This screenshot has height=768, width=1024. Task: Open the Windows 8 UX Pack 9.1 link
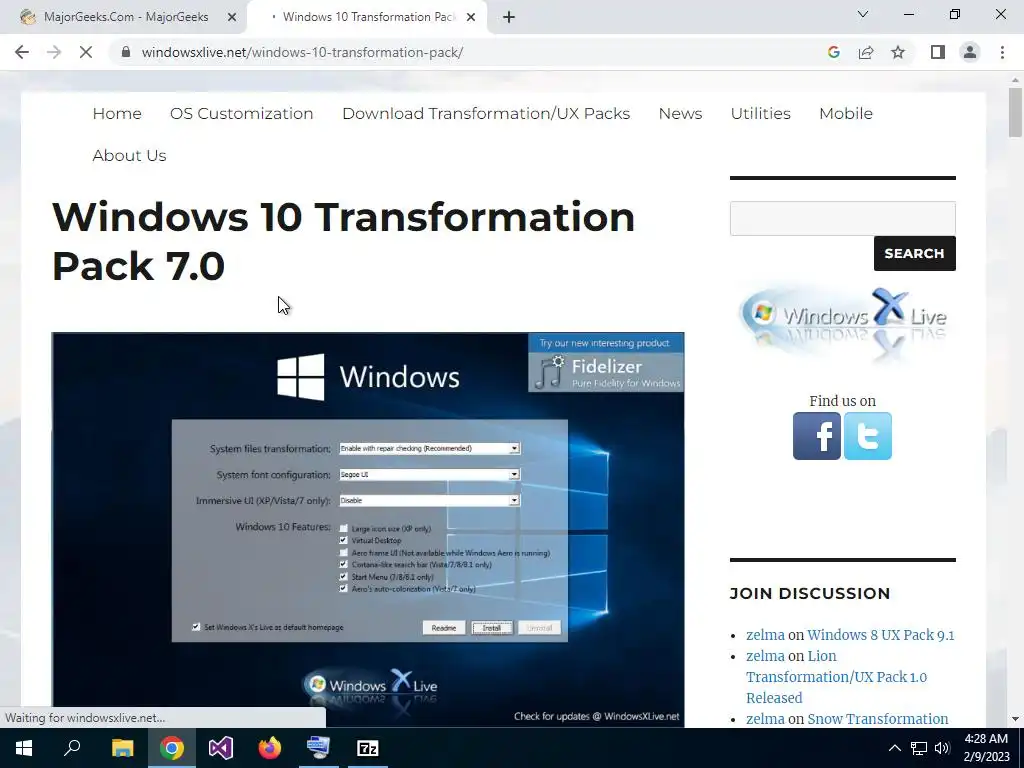point(880,635)
